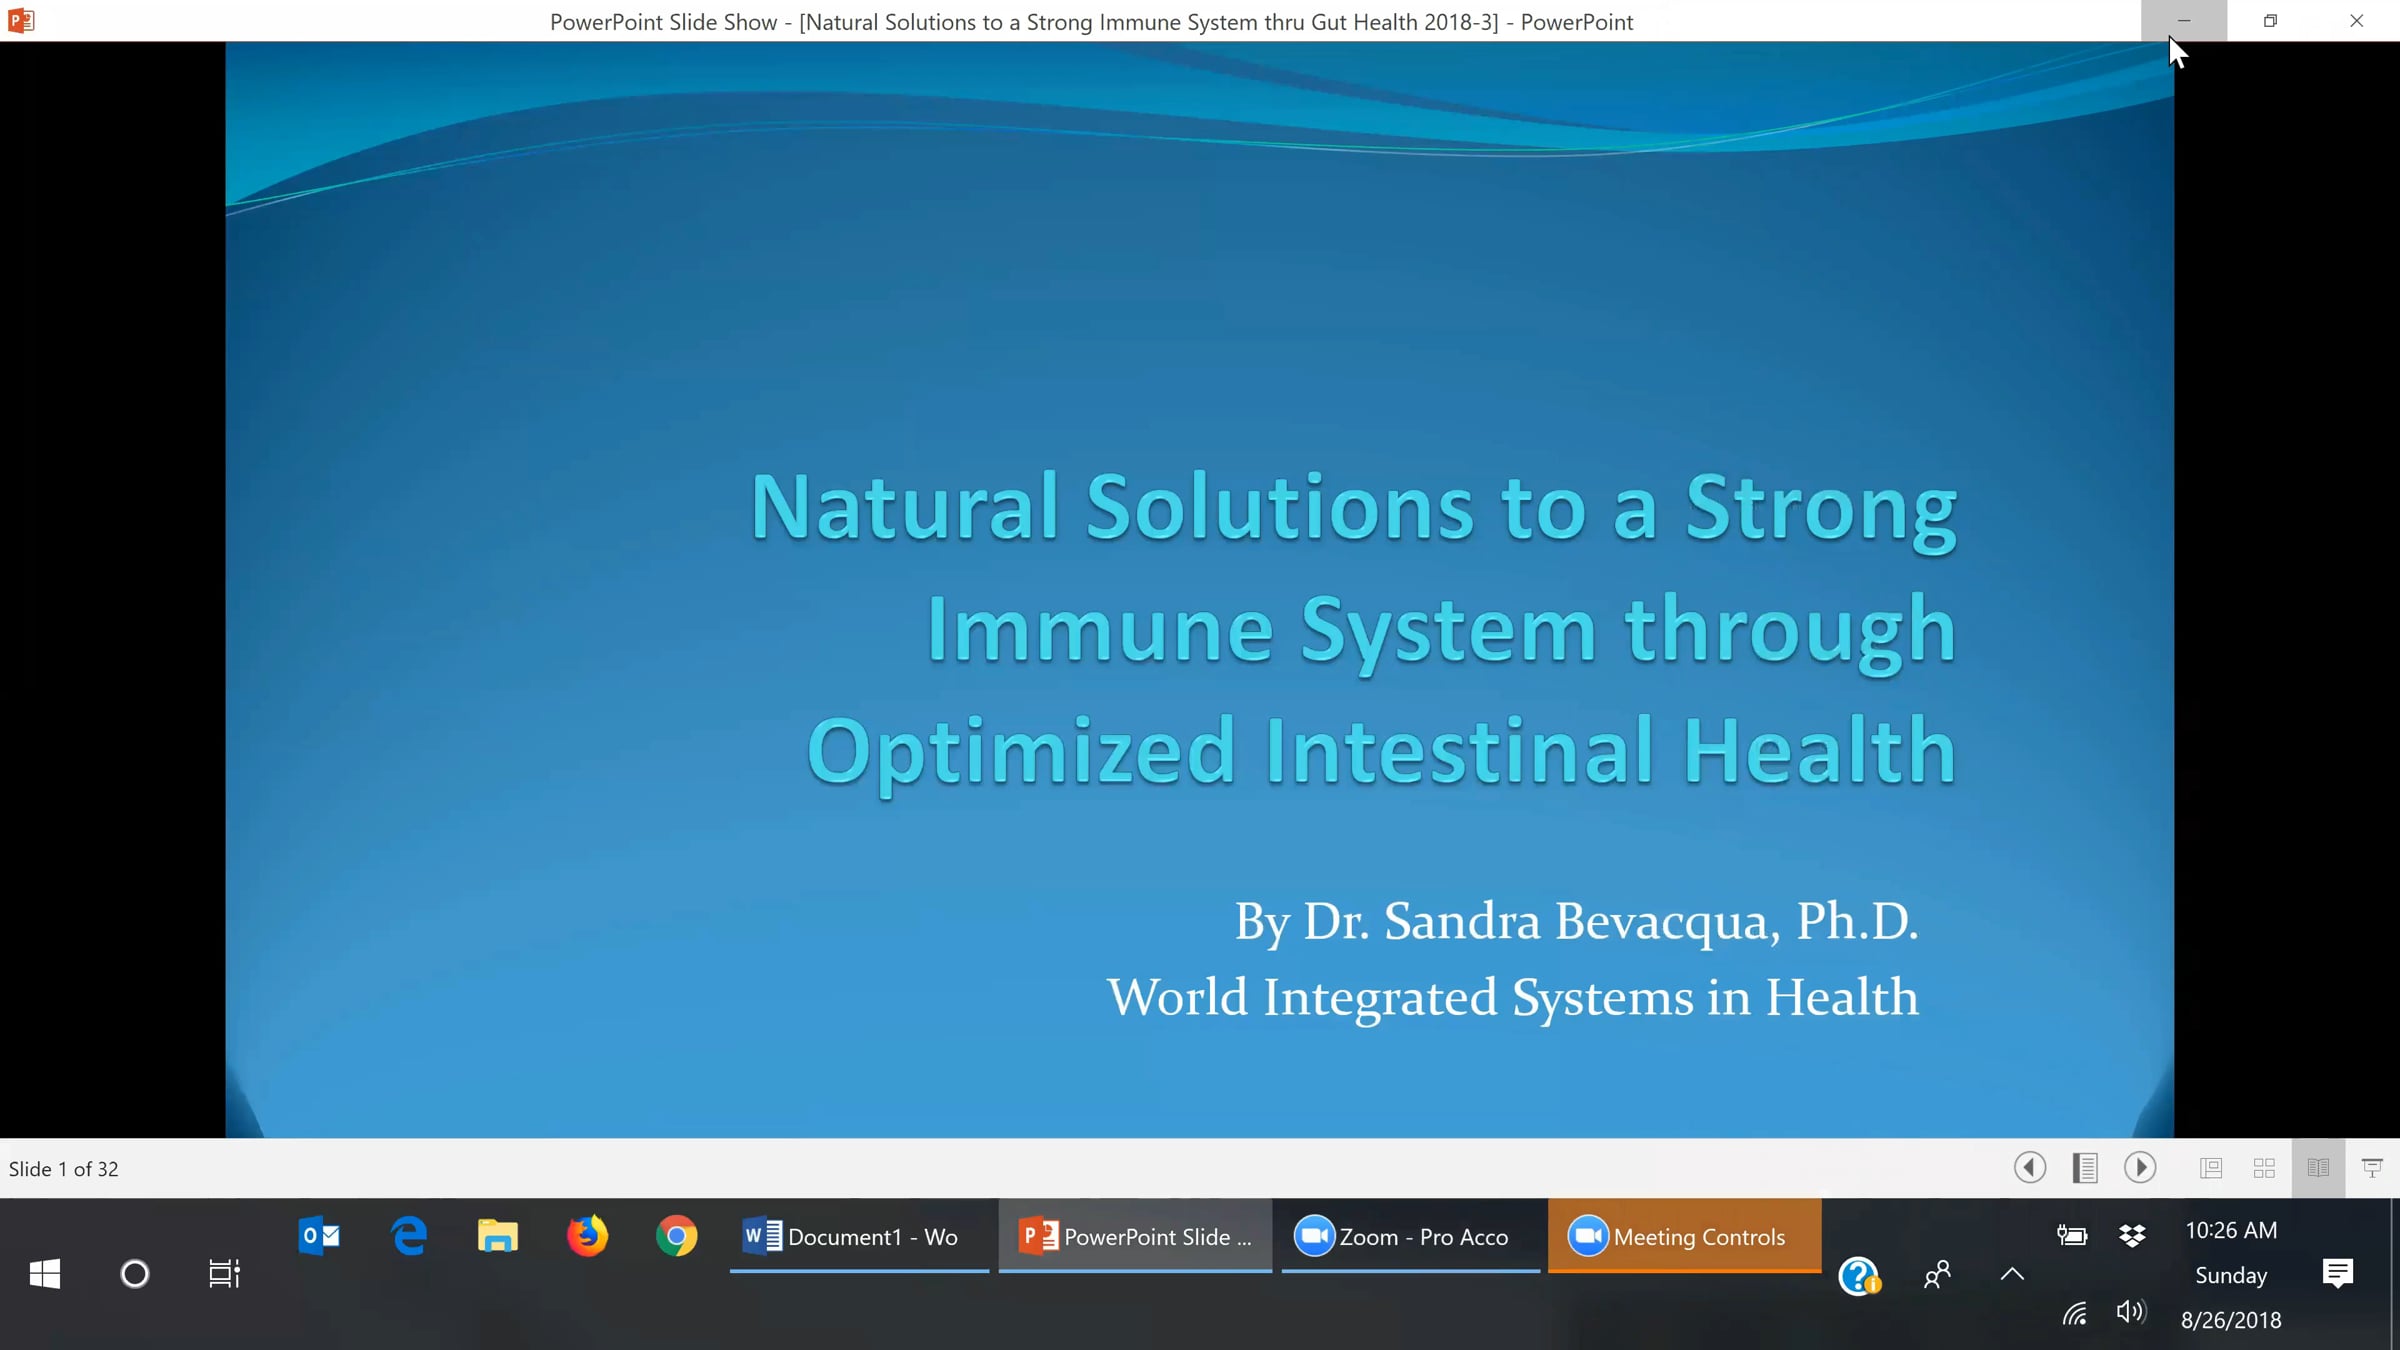Screen dimensions: 2400x1350
Task: Switch to Zoom Pro Account window
Action: click(1410, 1236)
